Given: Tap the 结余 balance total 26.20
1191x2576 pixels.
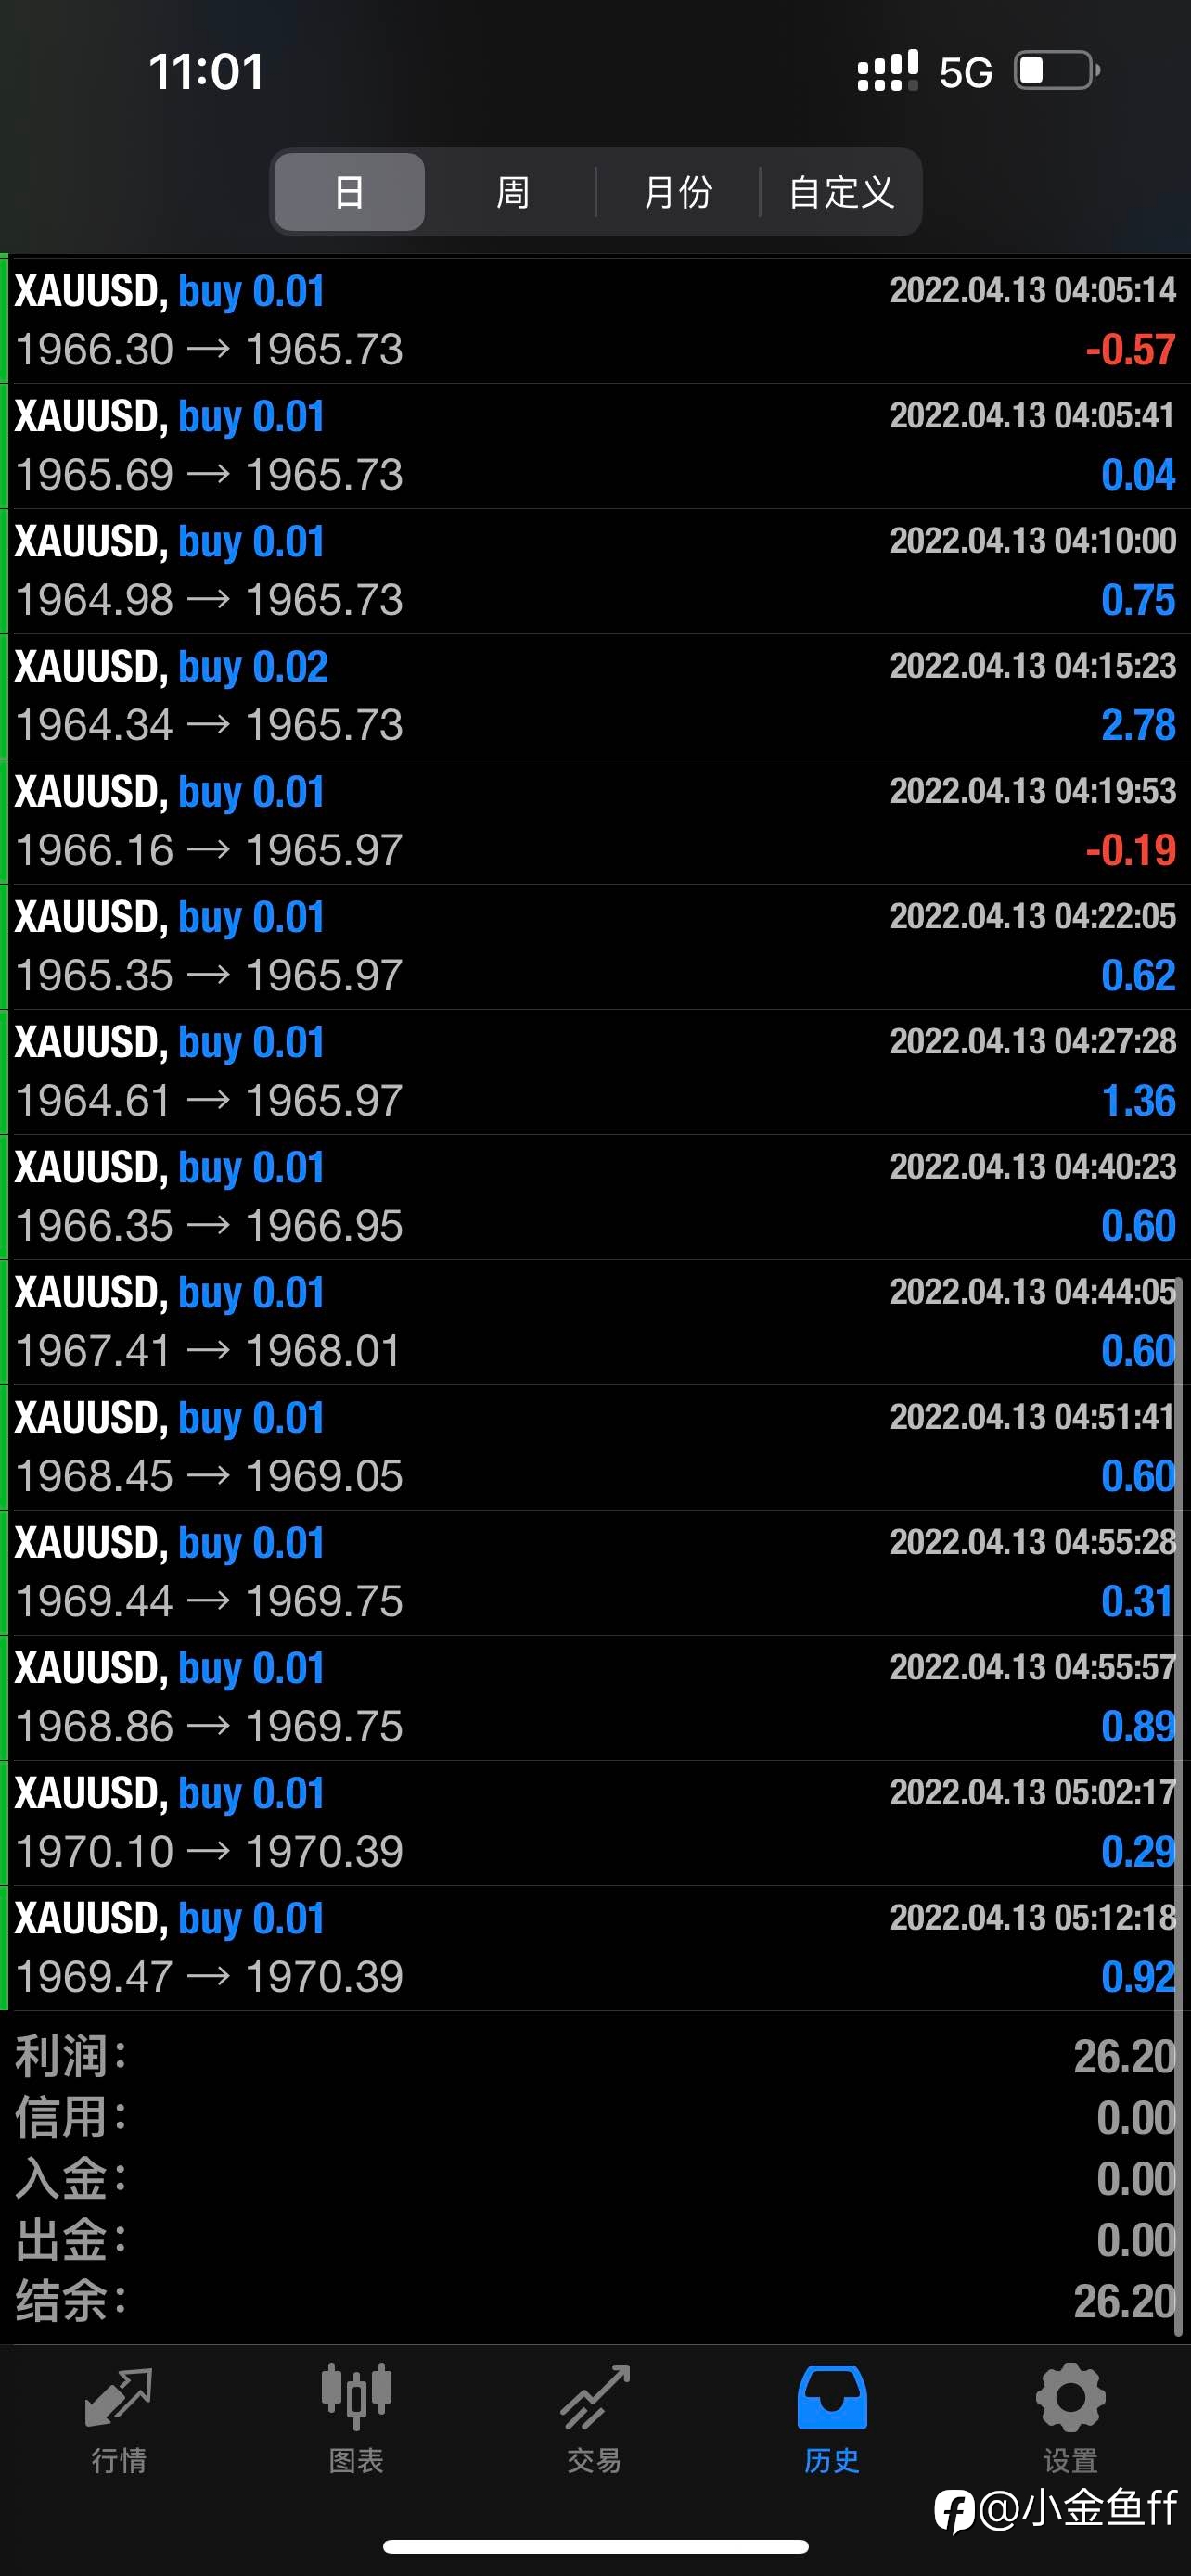Looking at the screenshot, I should click(1124, 2301).
